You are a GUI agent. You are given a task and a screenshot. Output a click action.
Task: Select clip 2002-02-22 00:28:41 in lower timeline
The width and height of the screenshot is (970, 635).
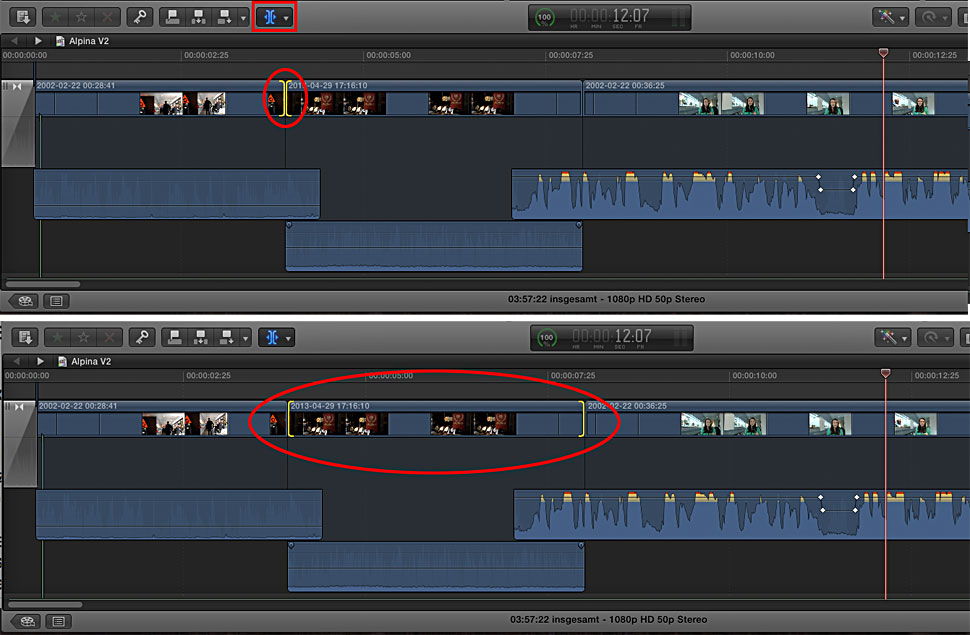click(162, 418)
